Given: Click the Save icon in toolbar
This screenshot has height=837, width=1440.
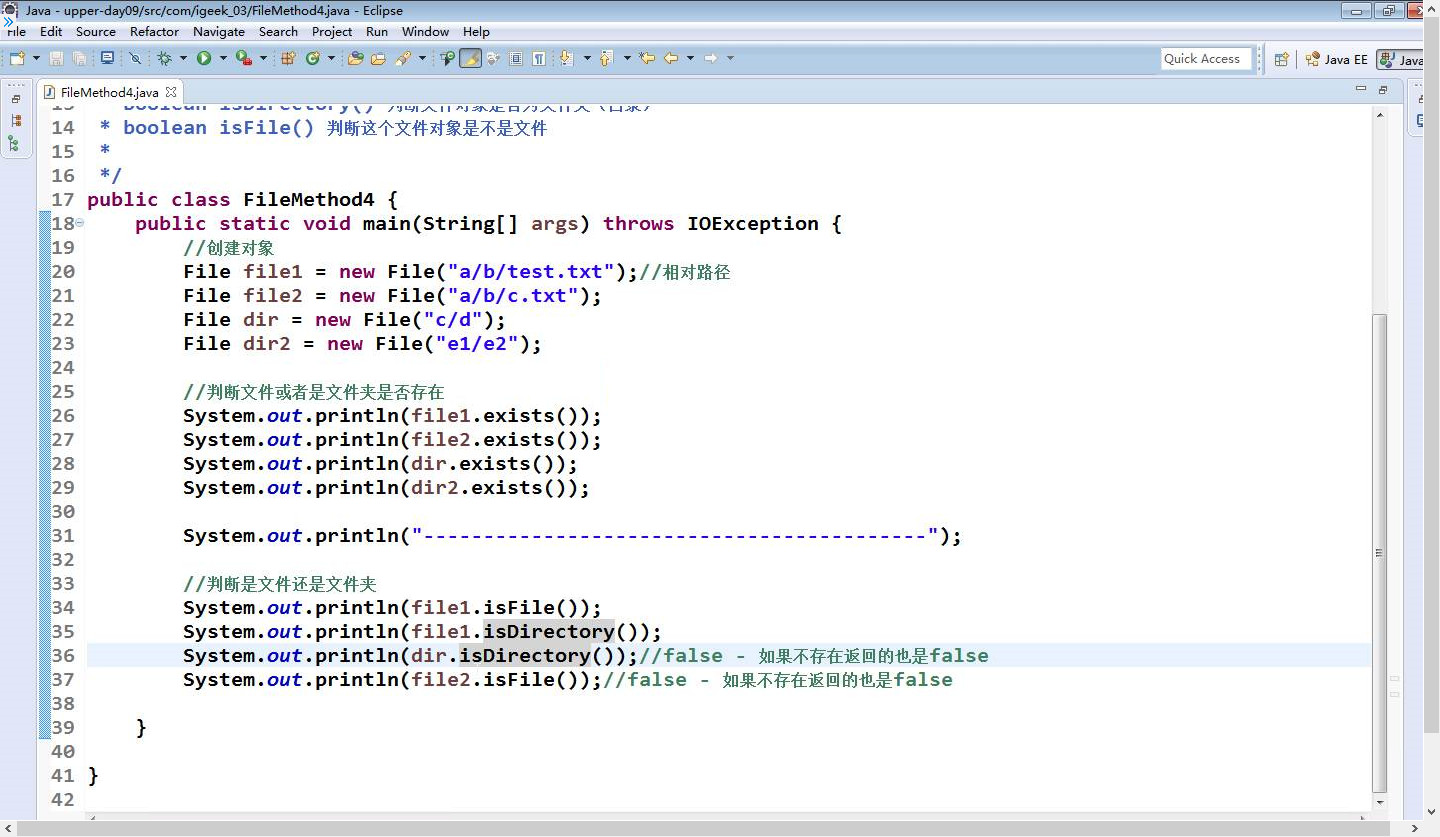Looking at the screenshot, I should [x=56, y=58].
